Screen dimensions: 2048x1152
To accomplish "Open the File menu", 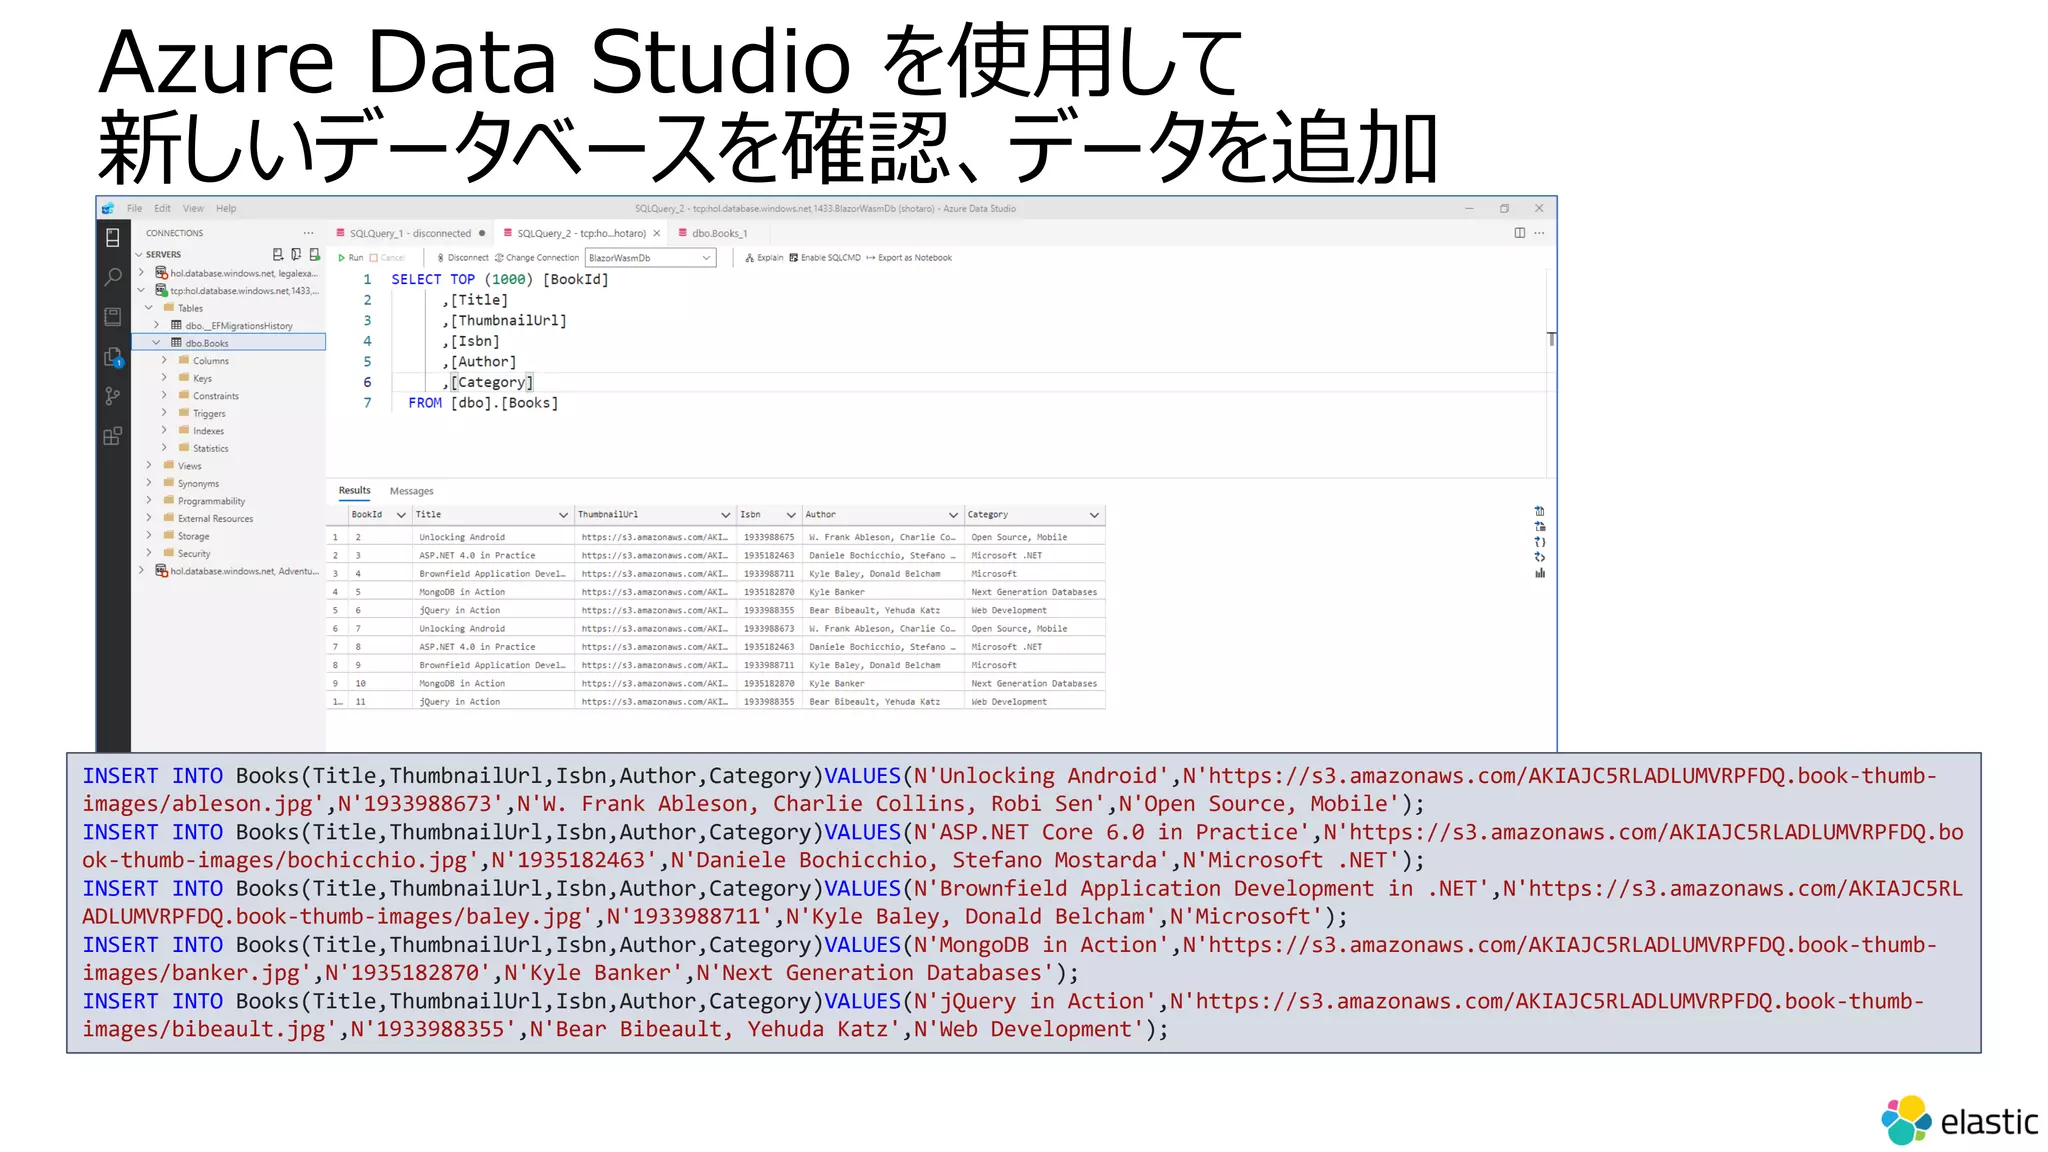I will coord(135,209).
